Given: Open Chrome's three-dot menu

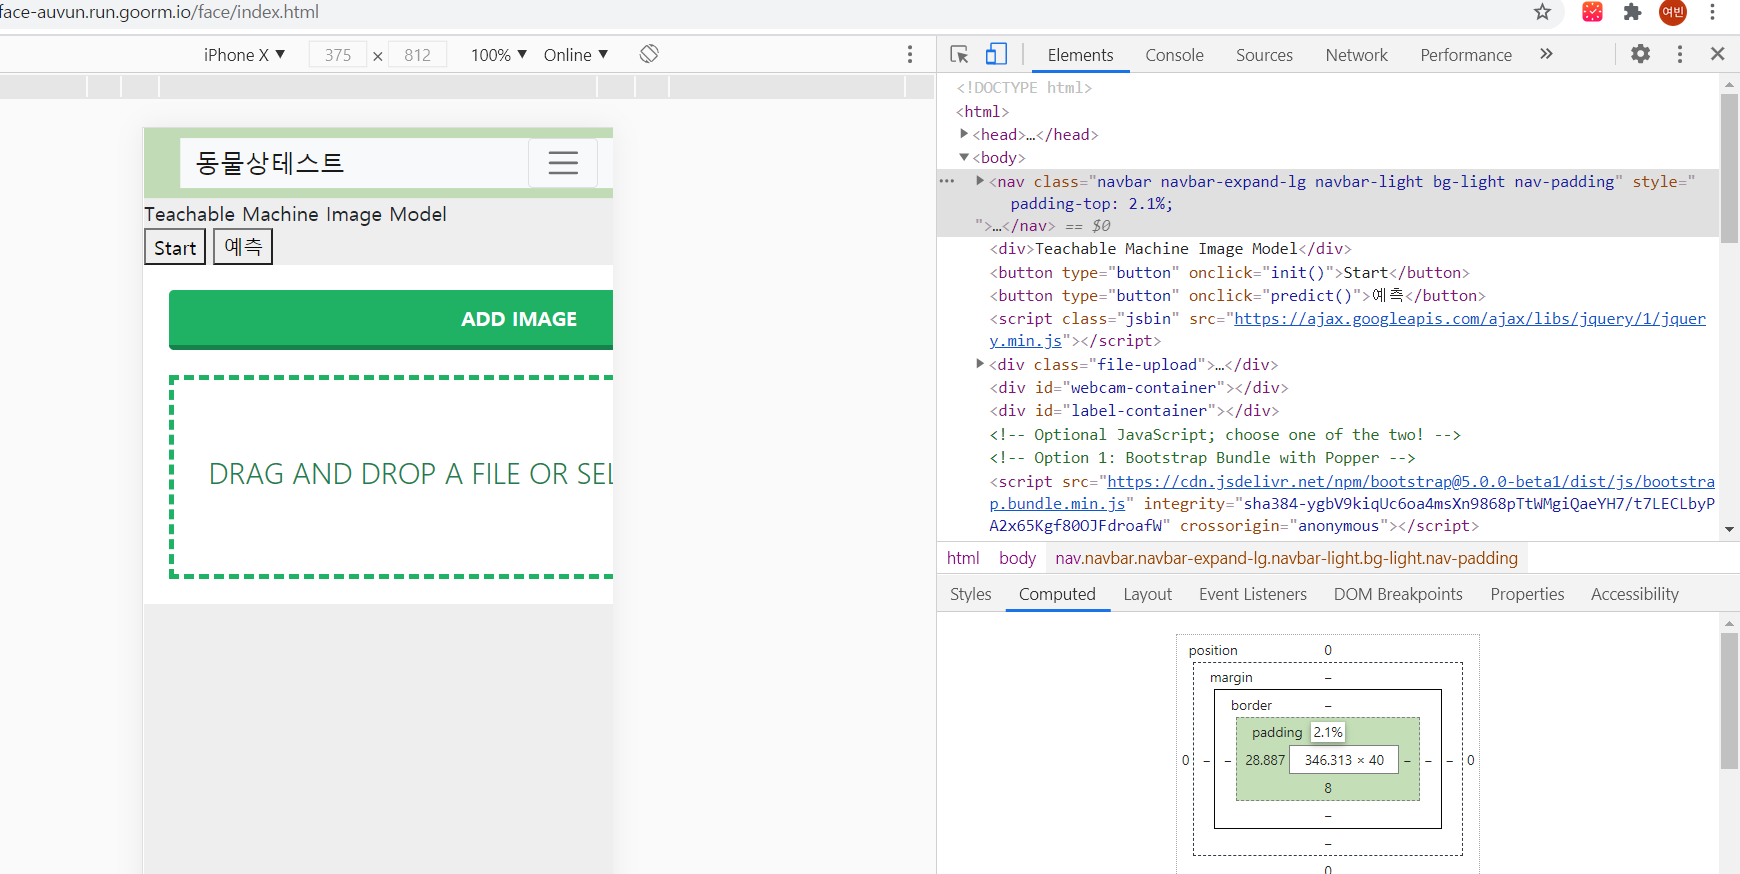Looking at the screenshot, I should pos(1713,12).
